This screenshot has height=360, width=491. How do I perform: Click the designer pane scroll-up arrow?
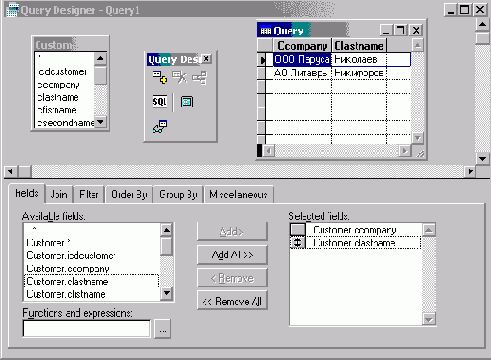(x=482, y=25)
